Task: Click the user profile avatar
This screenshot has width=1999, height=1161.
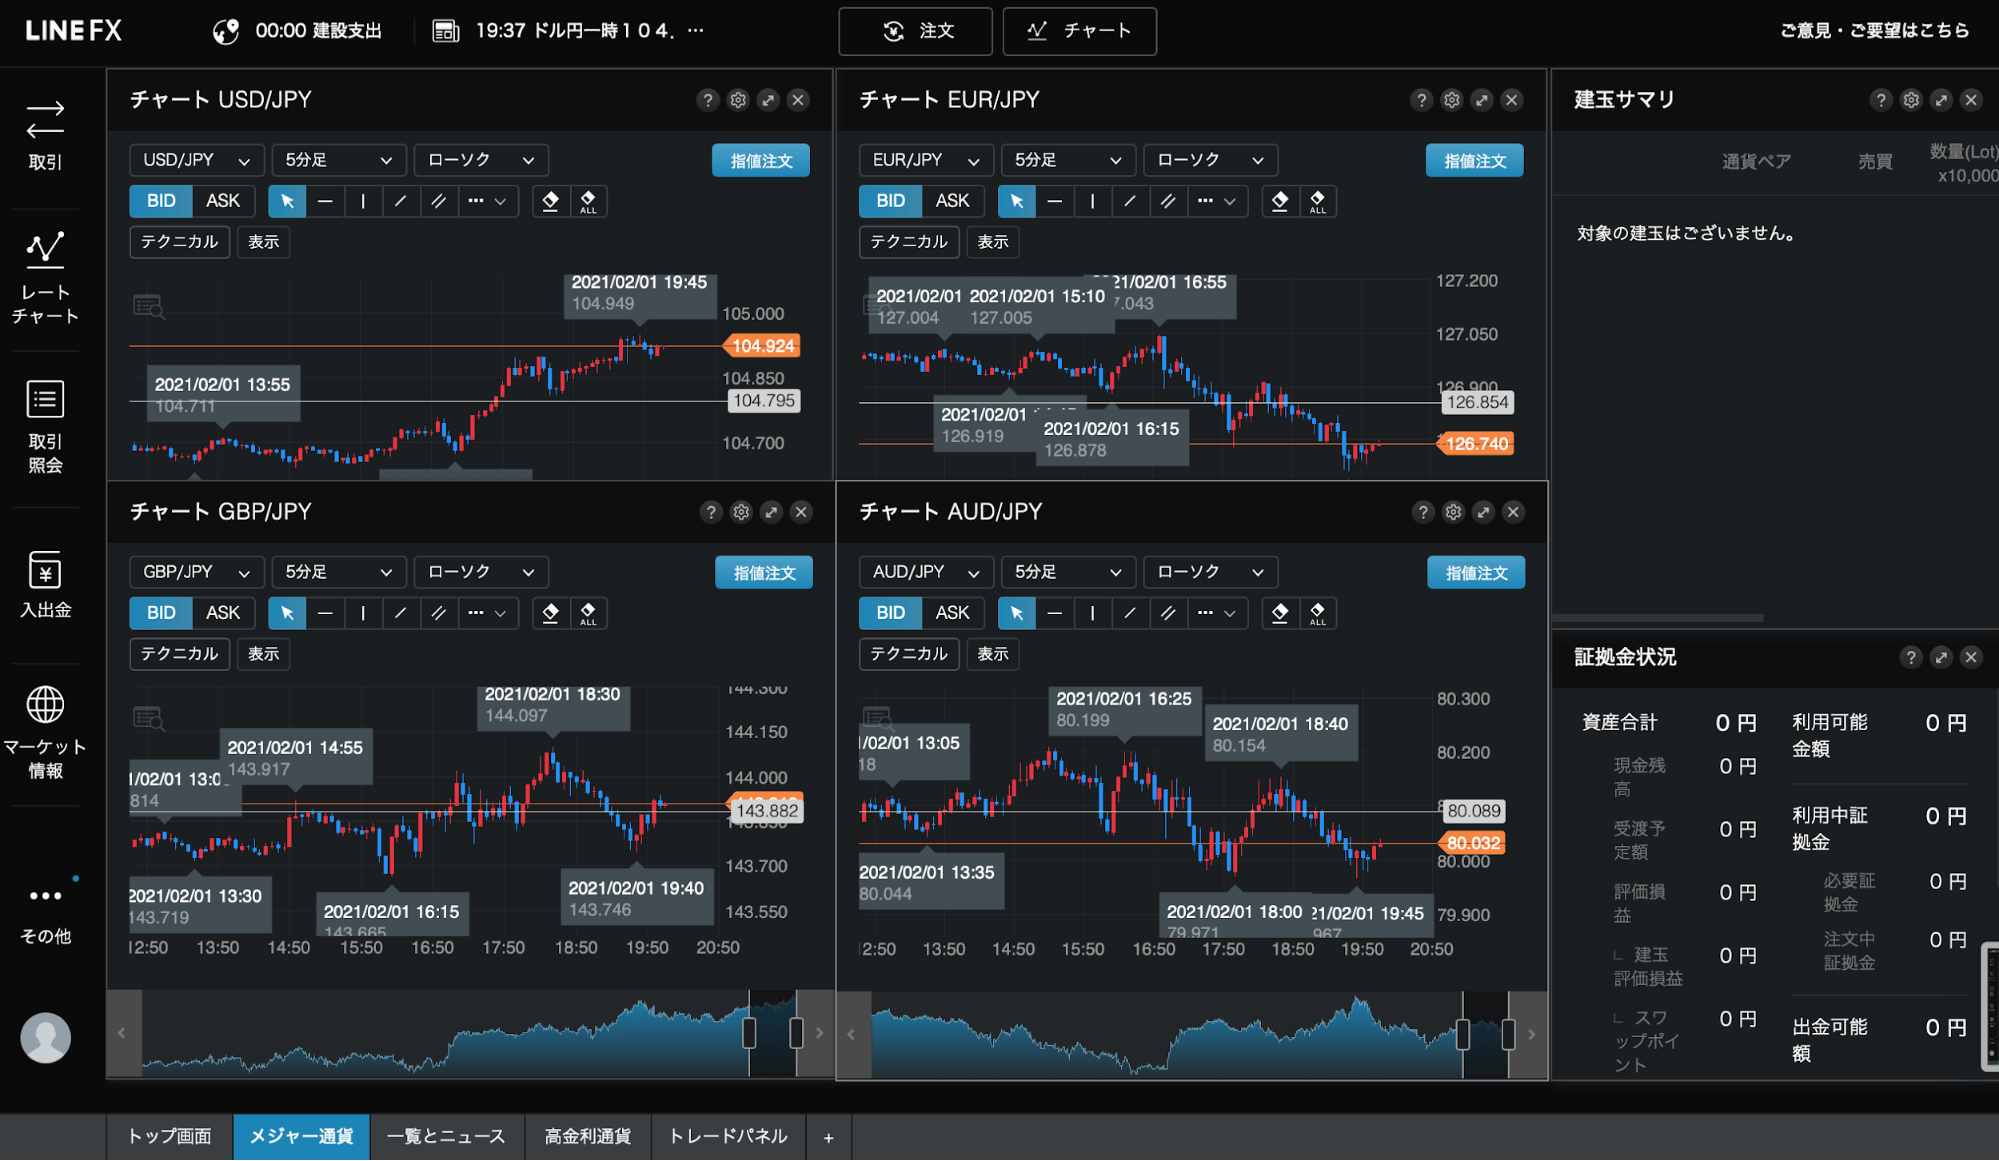Action: [x=45, y=1037]
